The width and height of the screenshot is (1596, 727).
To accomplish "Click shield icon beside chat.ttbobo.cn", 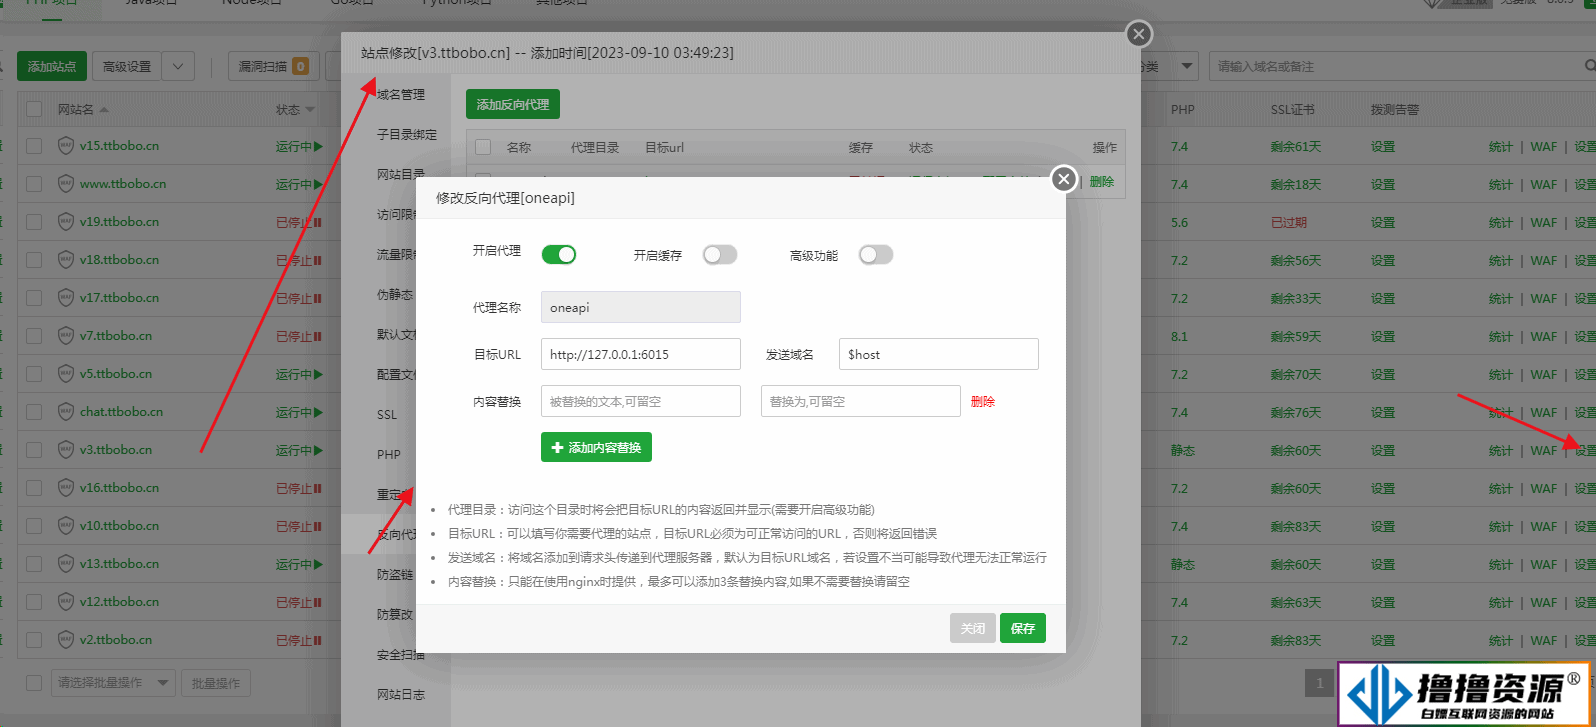I will tap(66, 412).
